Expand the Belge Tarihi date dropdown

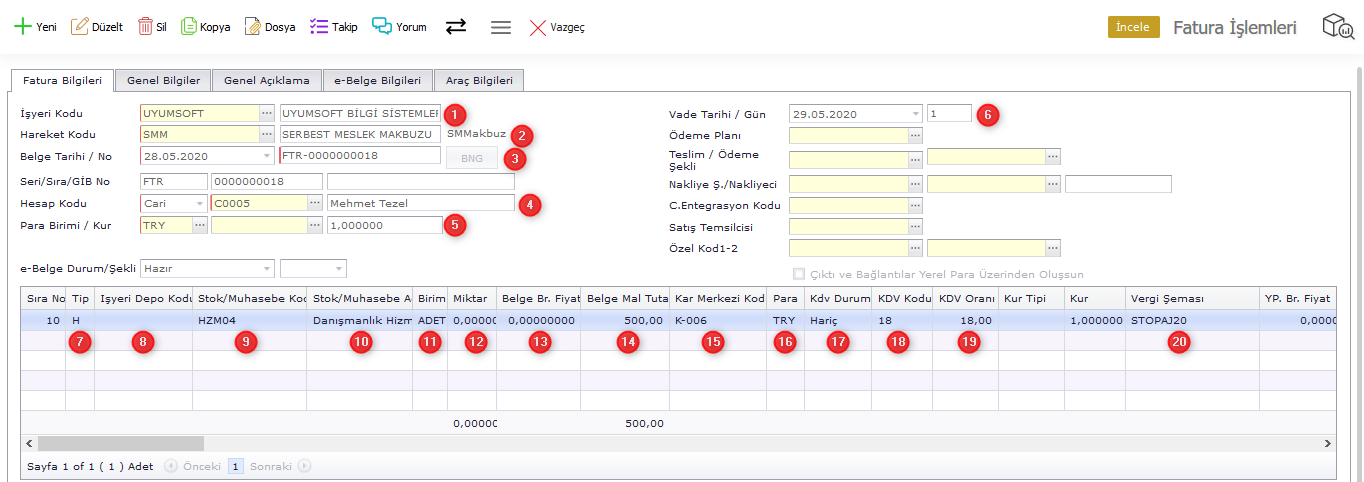pyautogui.click(x=266, y=156)
